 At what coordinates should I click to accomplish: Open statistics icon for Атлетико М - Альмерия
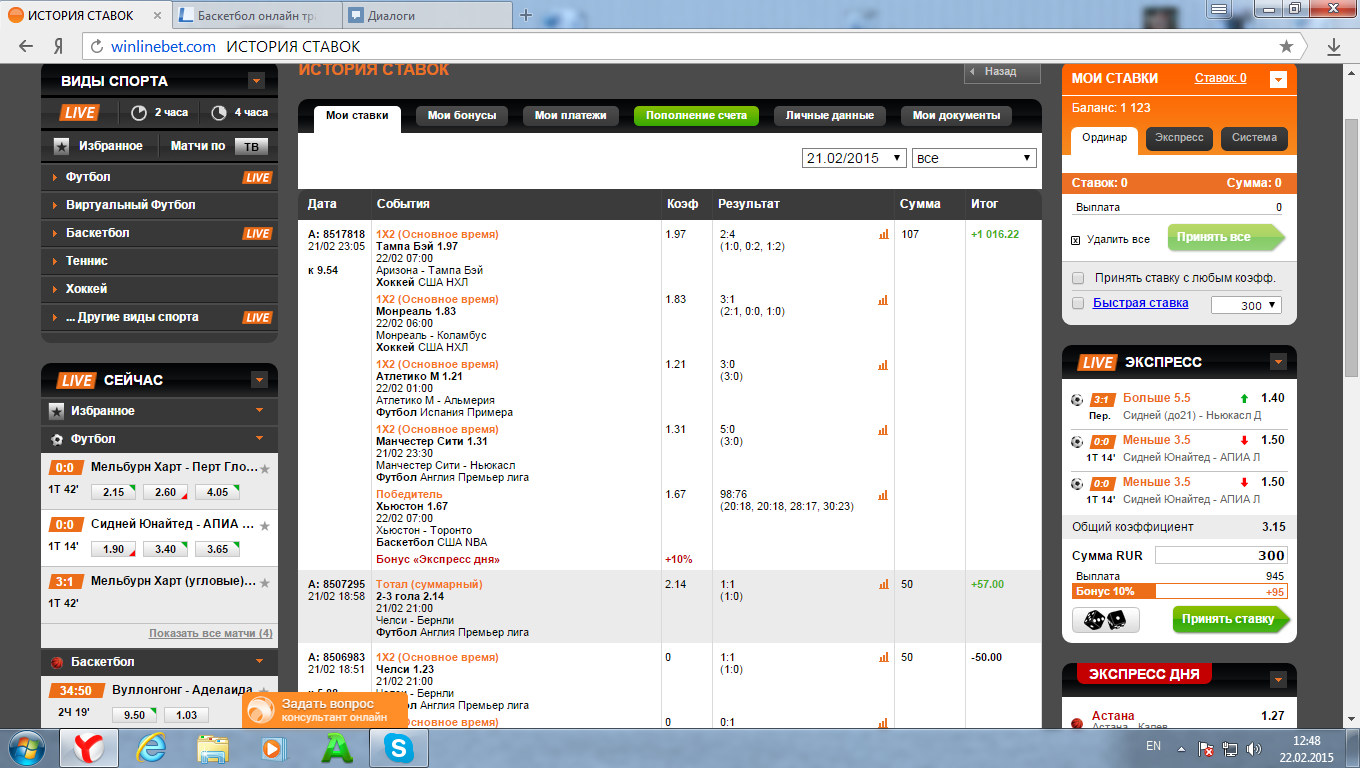883,364
